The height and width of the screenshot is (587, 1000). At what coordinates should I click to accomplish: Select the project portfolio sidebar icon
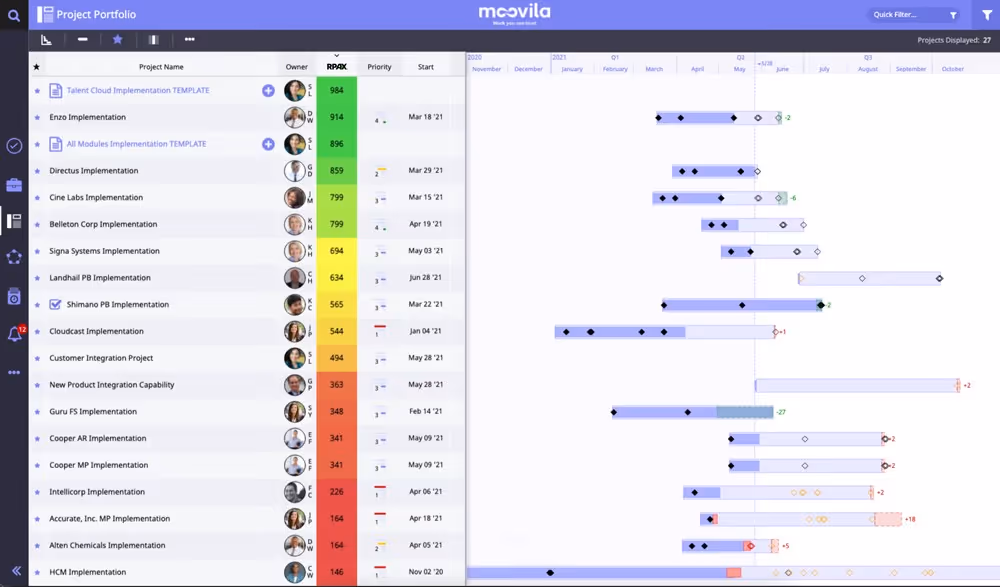14,221
